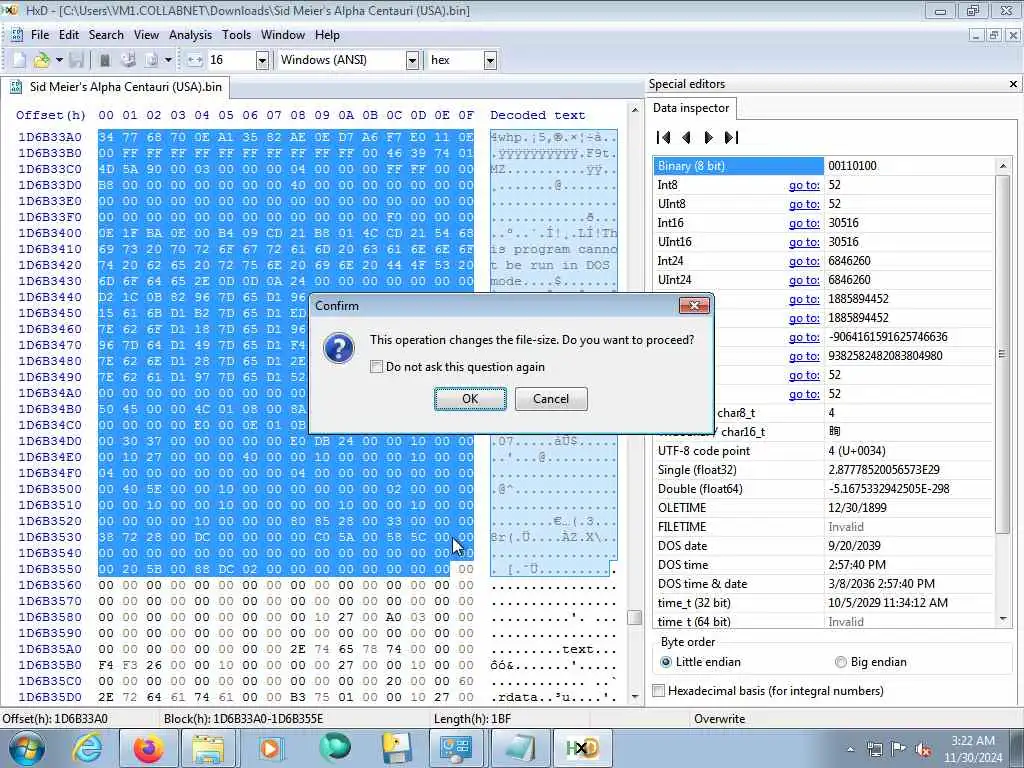
Task: Open the Window menu
Action: pos(283,35)
